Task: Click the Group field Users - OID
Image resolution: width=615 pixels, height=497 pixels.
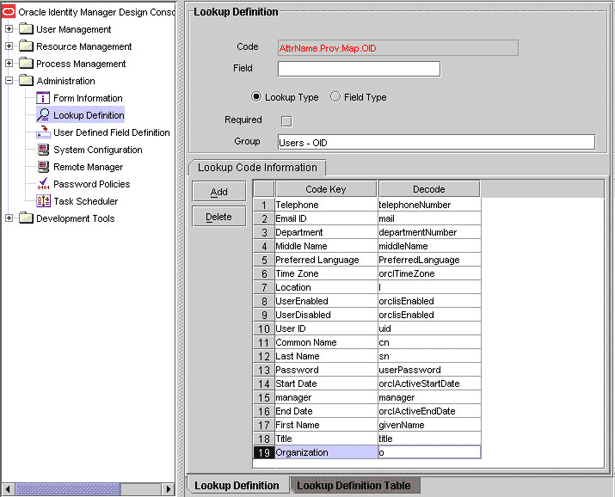Action: tap(436, 142)
